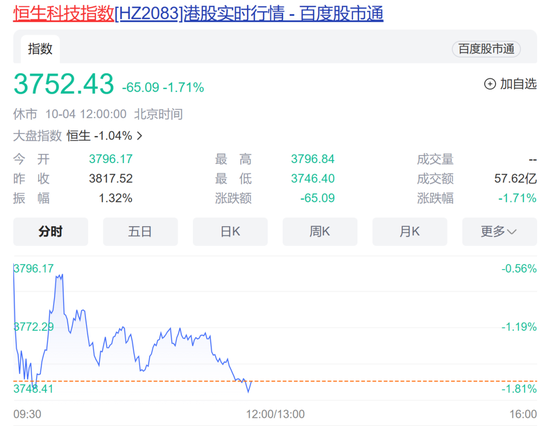
Task: Switch to the 分时 chart tab
Action: click(51, 232)
